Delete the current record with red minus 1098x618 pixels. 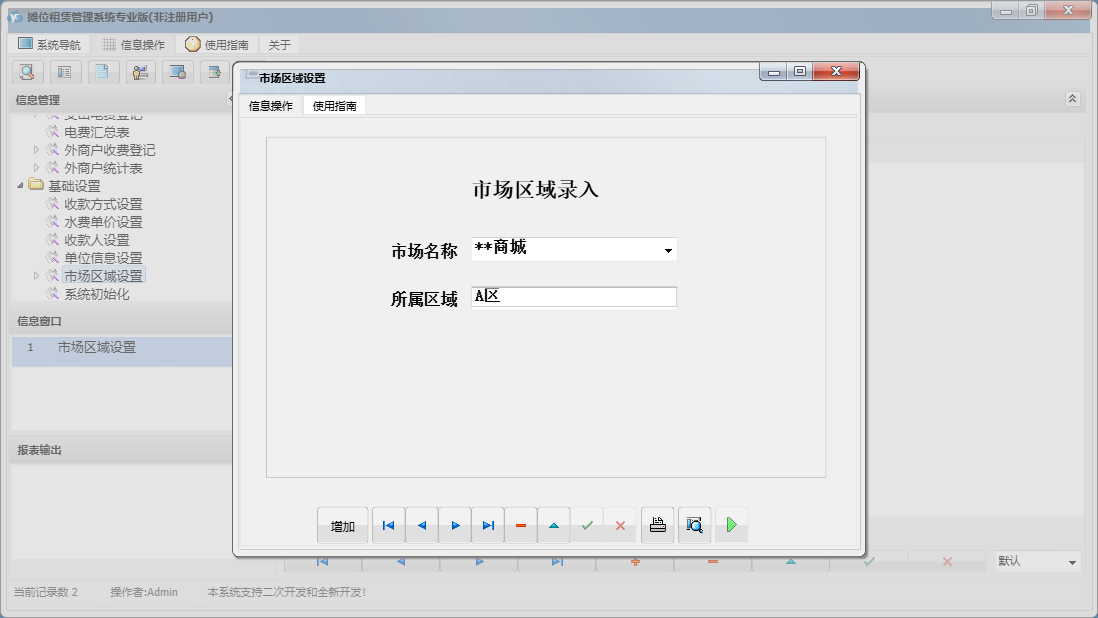tap(521, 524)
